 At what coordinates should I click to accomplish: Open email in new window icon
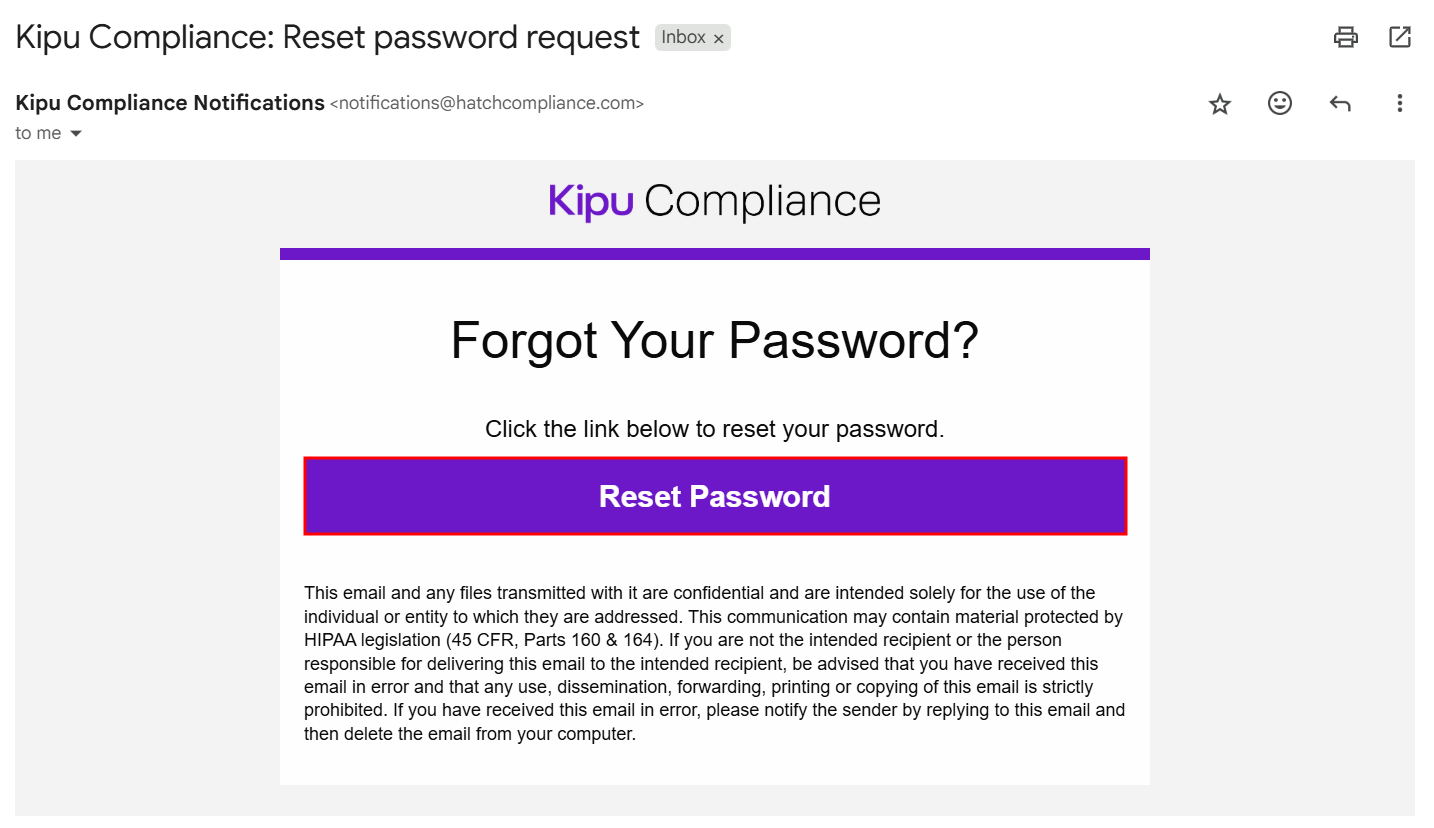tap(1400, 38)
